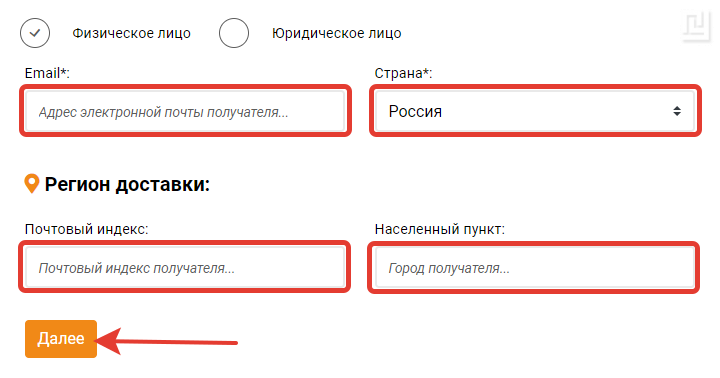Click the checkmark inside Физическое лицо circle
This screenshot has width=720, height=378.
pos(35,33)
